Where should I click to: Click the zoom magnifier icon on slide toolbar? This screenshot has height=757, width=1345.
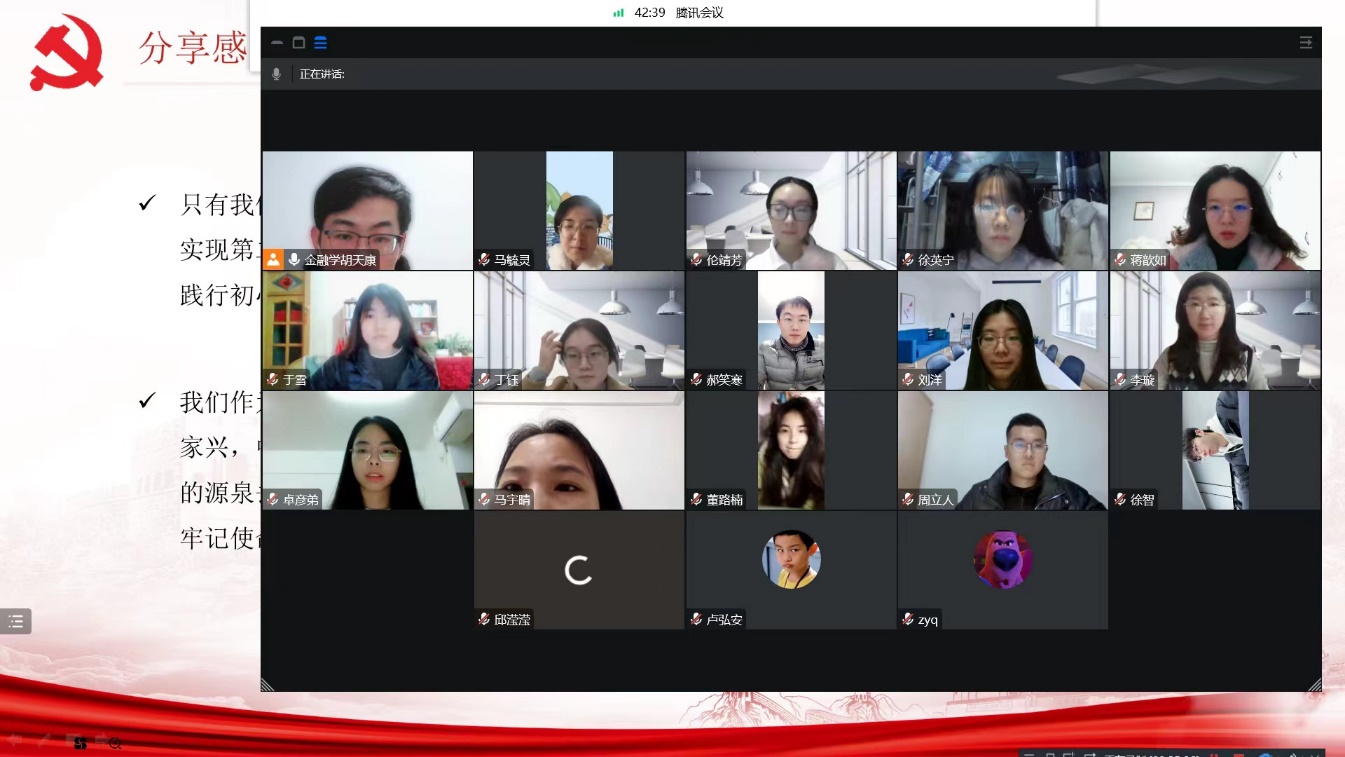(115, 743)
